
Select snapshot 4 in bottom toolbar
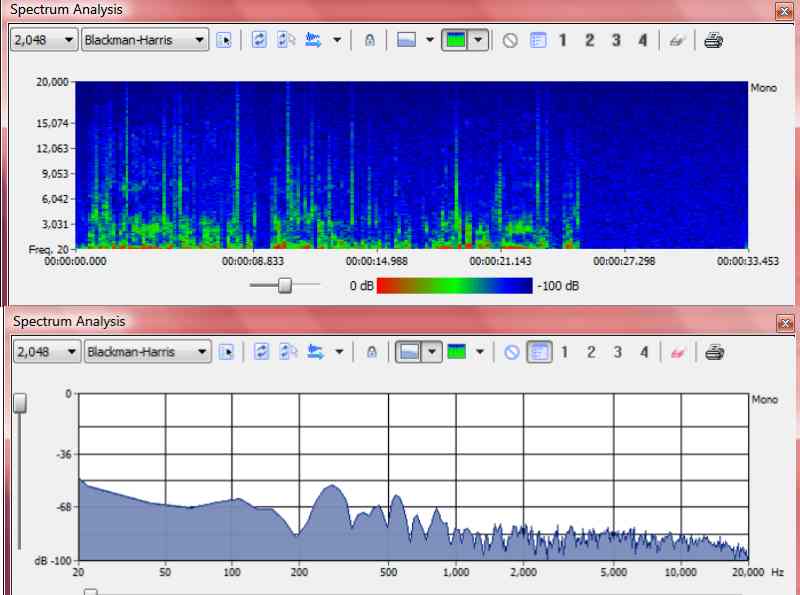pos(644,352)
